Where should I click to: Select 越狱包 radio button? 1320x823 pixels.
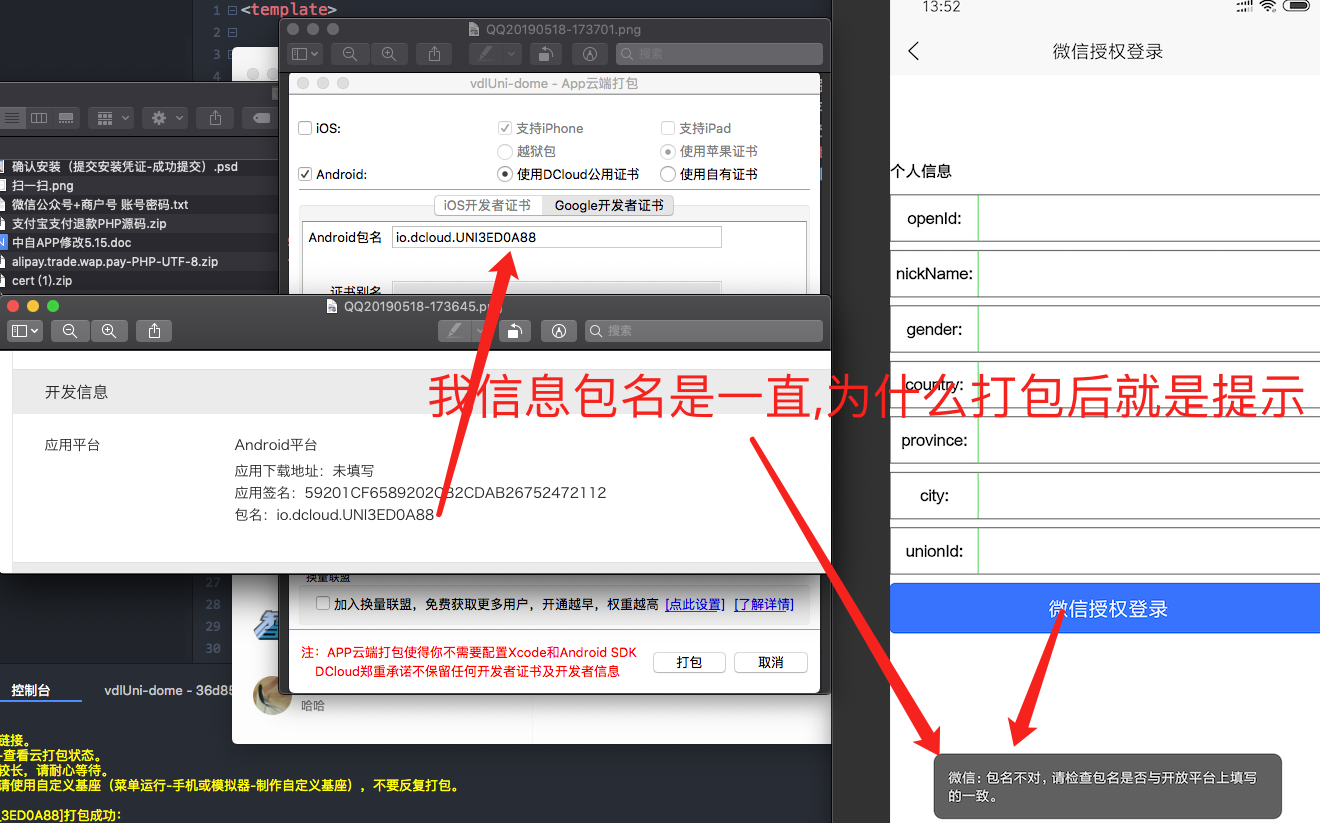pos(505,151)
